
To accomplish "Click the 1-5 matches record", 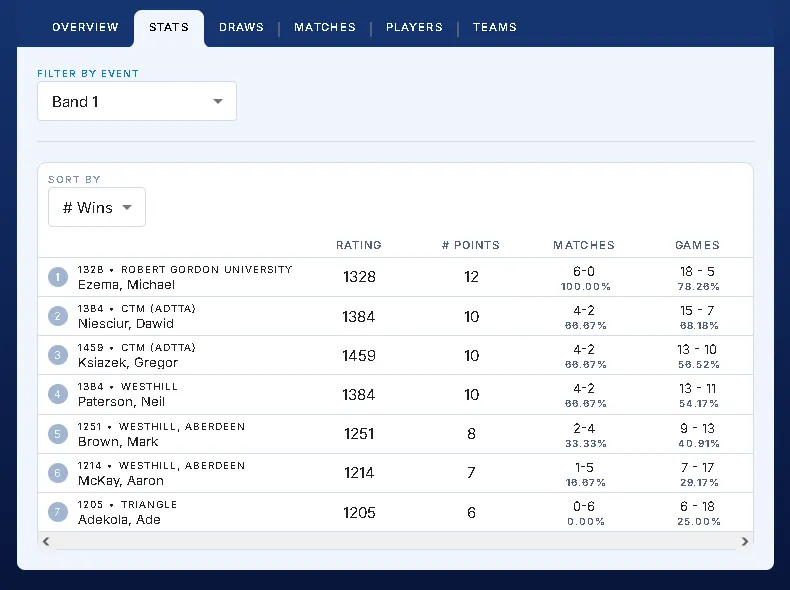I will click(584, 467).
